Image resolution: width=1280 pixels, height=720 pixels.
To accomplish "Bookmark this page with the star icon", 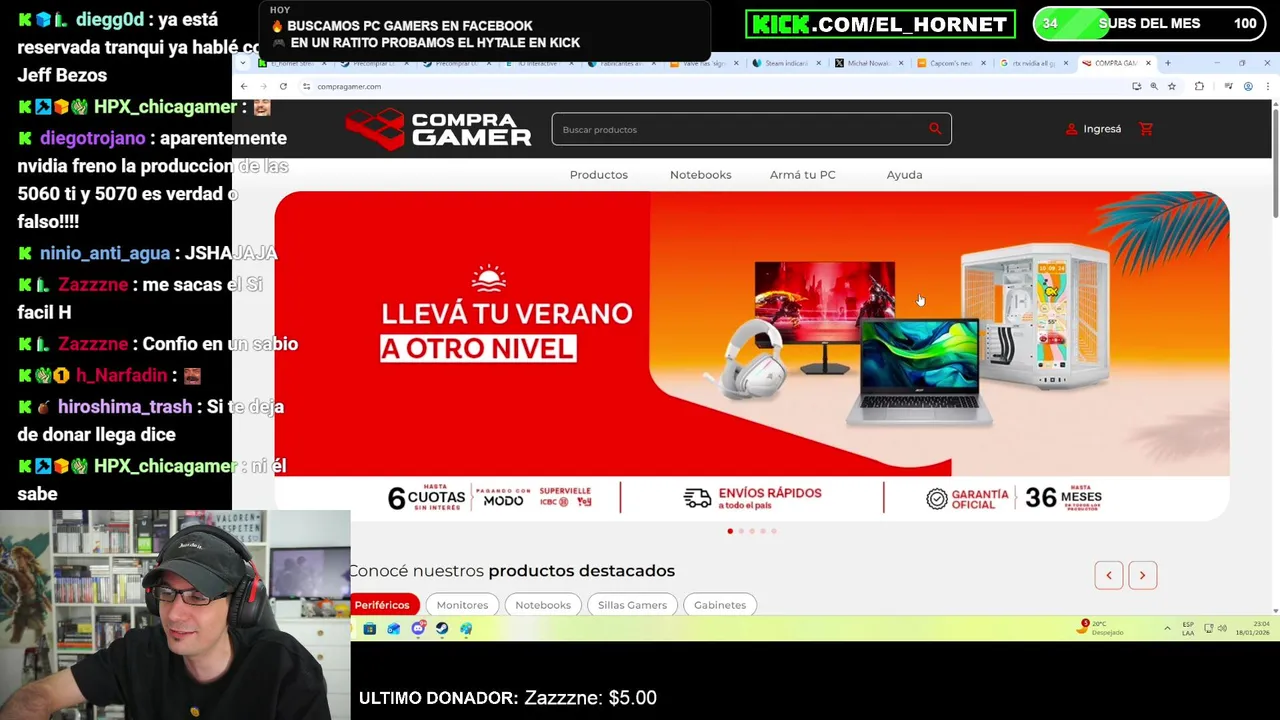I will pos(1172,87).
